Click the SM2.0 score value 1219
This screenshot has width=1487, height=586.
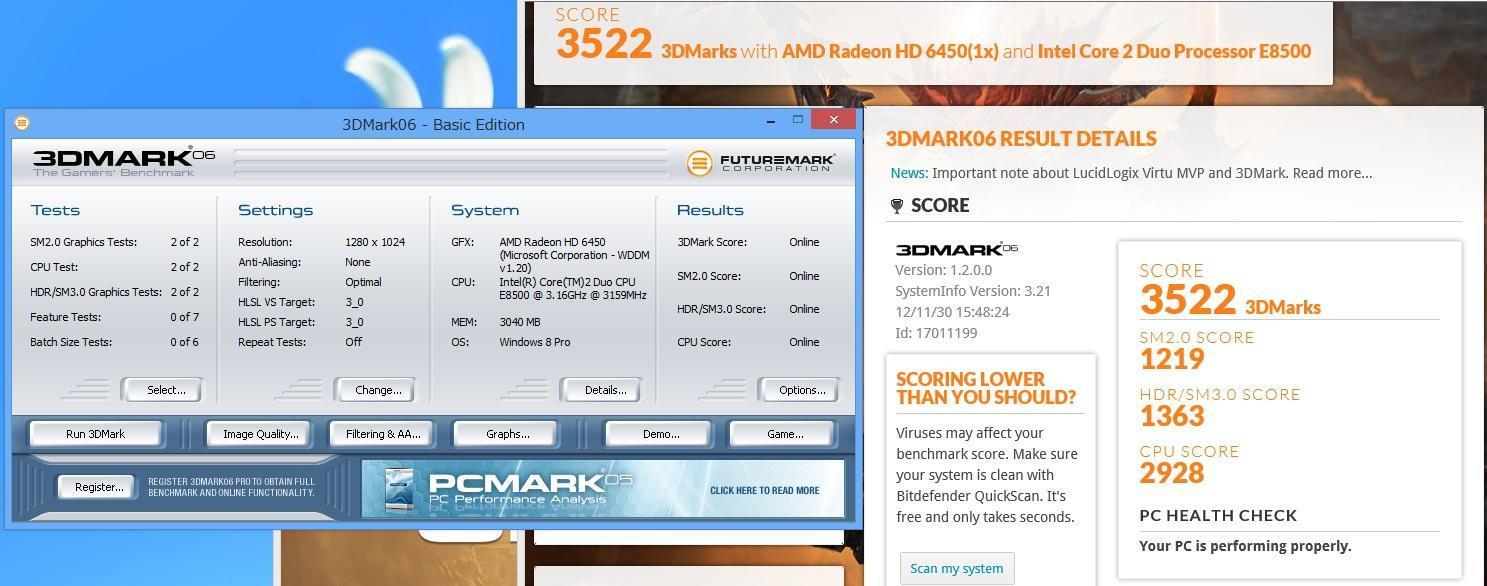(1172, 358)
